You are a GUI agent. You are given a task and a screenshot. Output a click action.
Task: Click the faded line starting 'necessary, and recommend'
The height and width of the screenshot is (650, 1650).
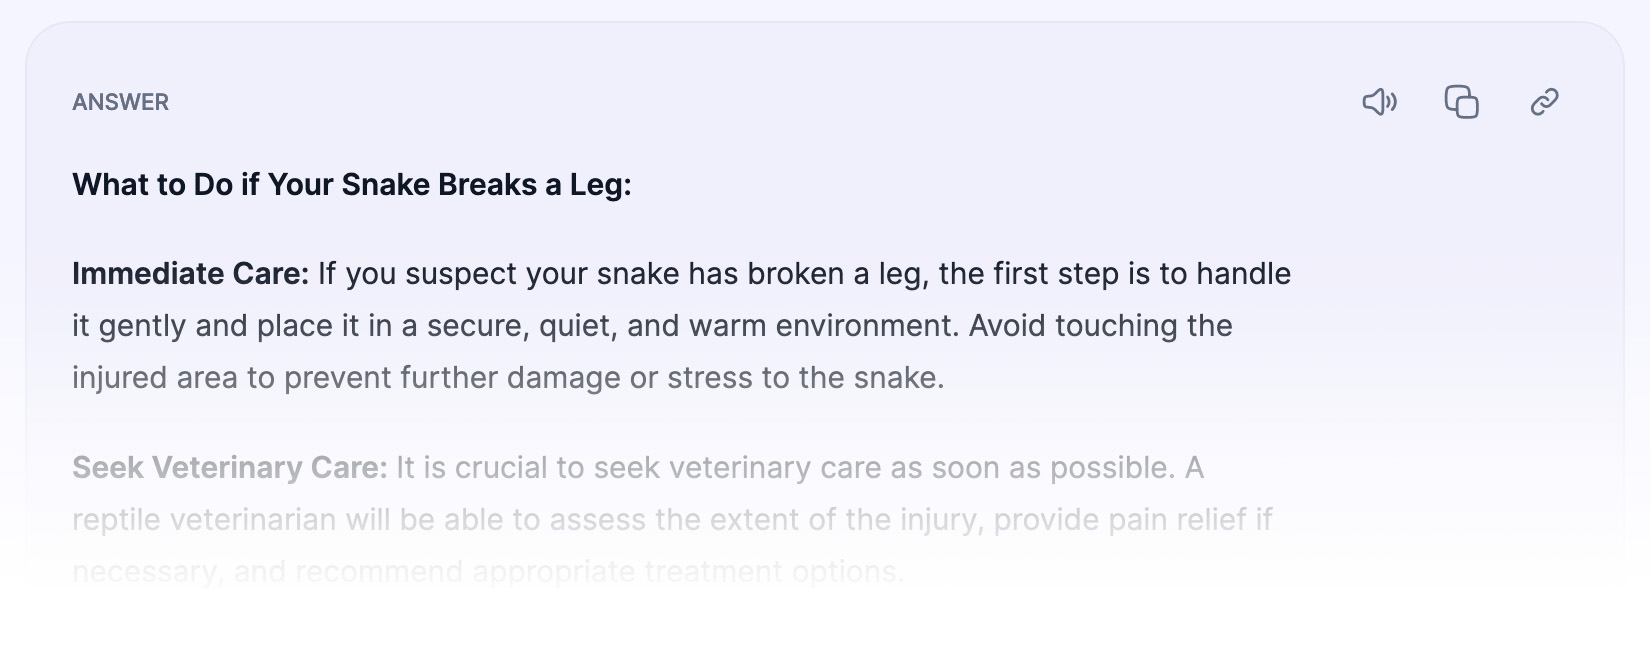click(x=488, y=572)
